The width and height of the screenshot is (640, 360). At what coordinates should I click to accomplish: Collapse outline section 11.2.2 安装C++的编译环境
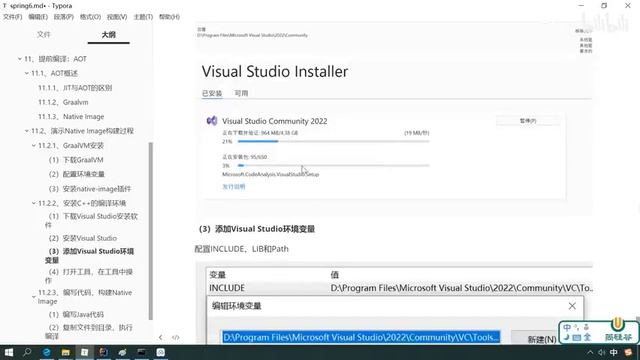click(33, 203)
